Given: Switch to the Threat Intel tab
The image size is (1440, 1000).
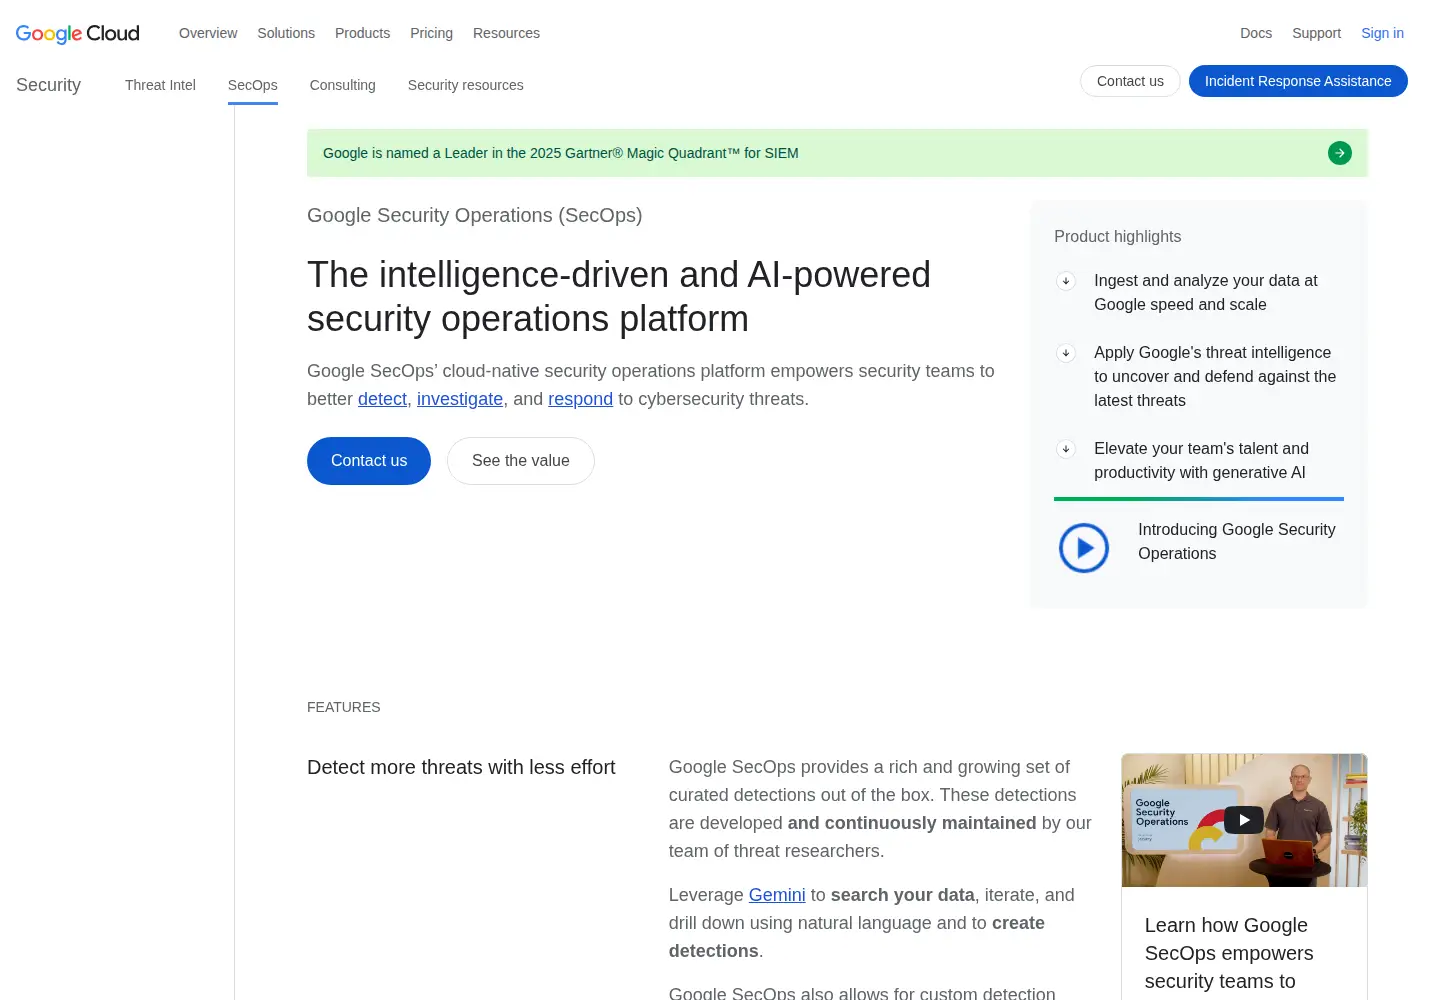Looking at the screenshot, I should tap(160, 85).
